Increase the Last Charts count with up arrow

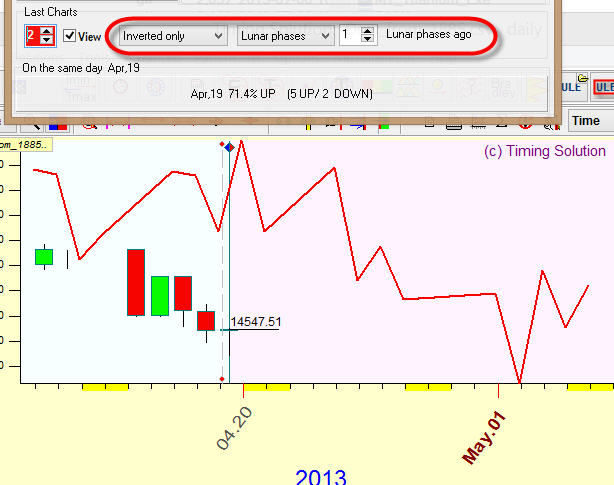click(47, 31)
